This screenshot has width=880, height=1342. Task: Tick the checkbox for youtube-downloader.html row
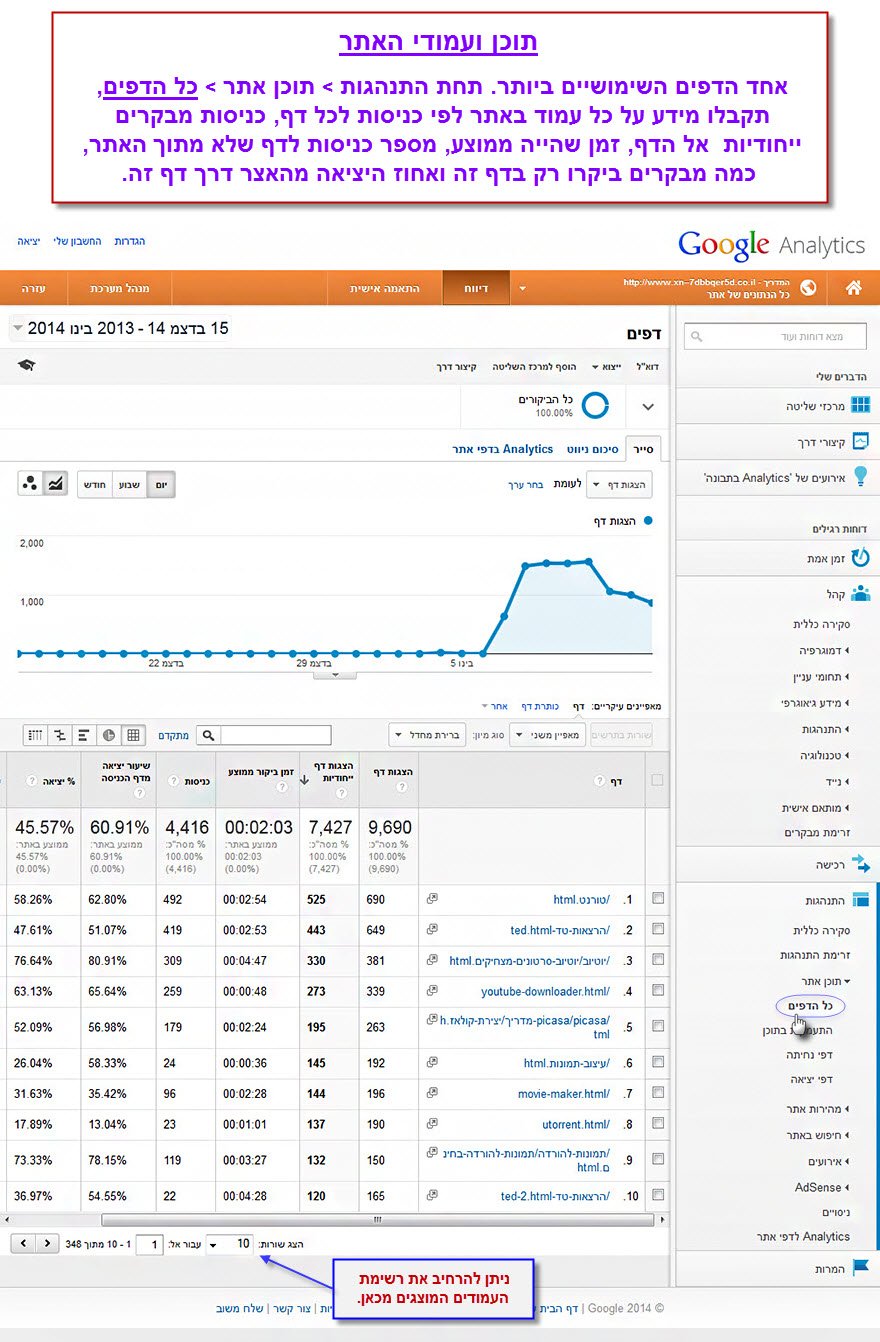point(657,991)
